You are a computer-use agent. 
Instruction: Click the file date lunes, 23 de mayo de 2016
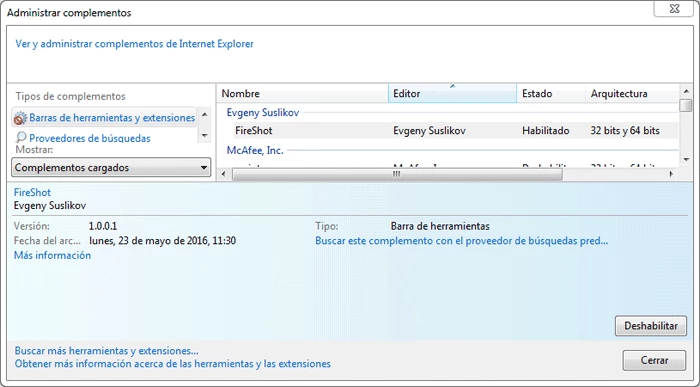(162, 241)
